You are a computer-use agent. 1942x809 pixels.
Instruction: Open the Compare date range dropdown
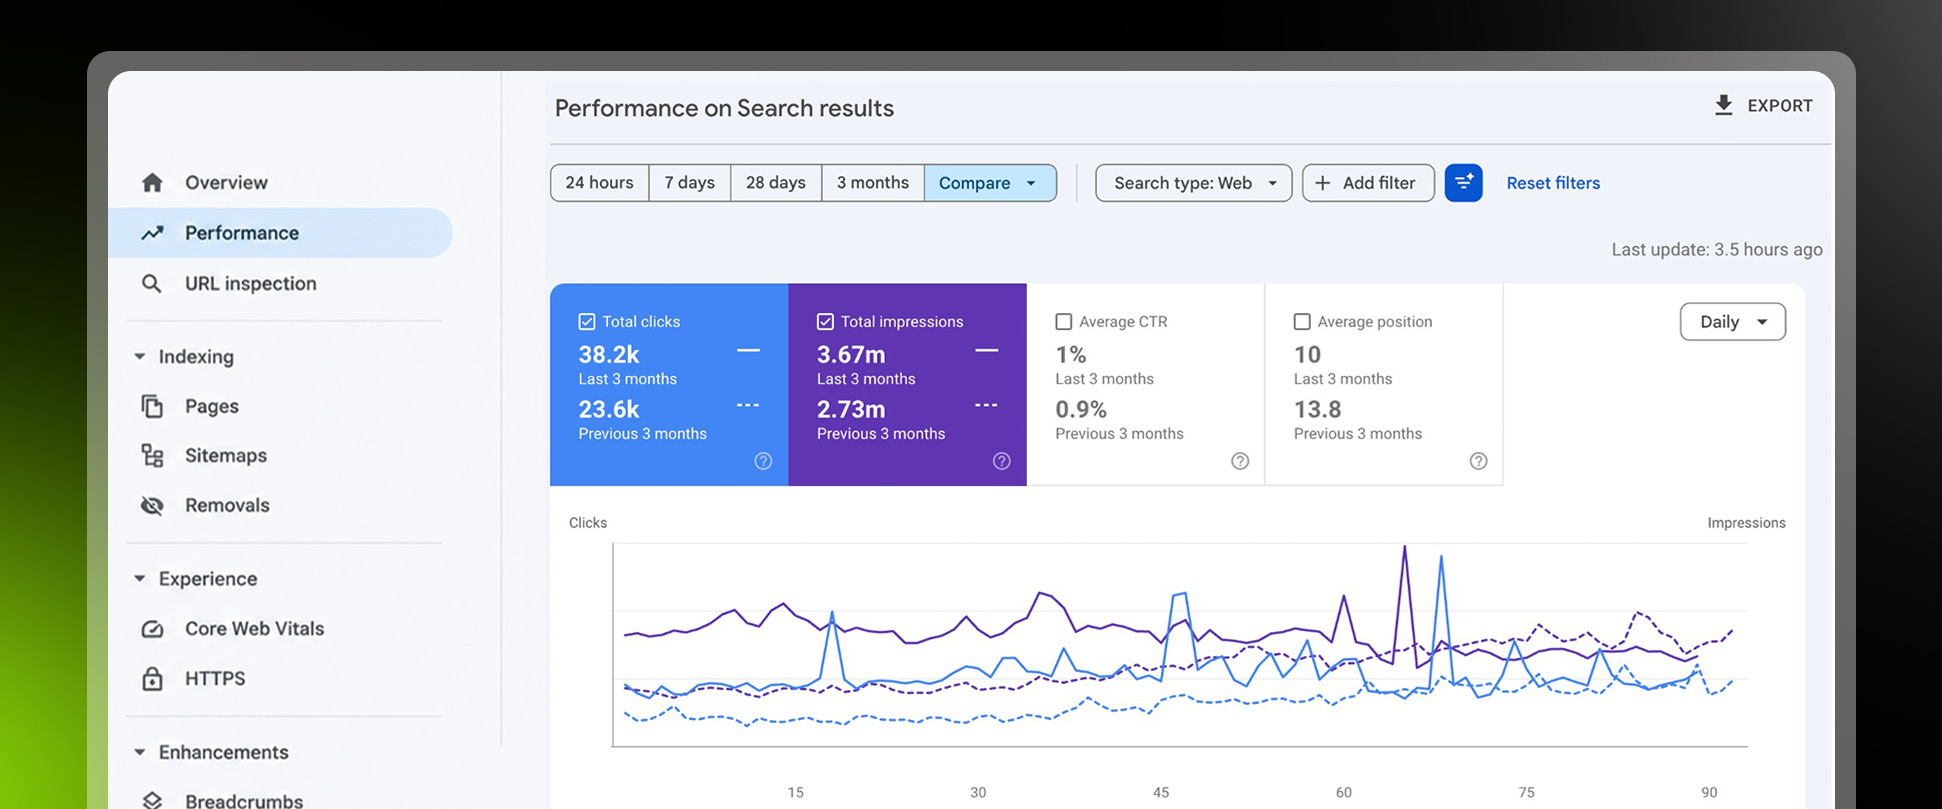click(x=990, y=183)
